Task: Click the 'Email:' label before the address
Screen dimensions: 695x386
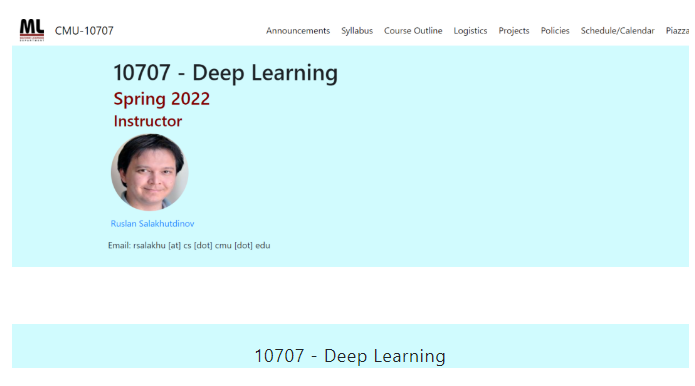Action: pyautogui.click(x=119, y=246)
